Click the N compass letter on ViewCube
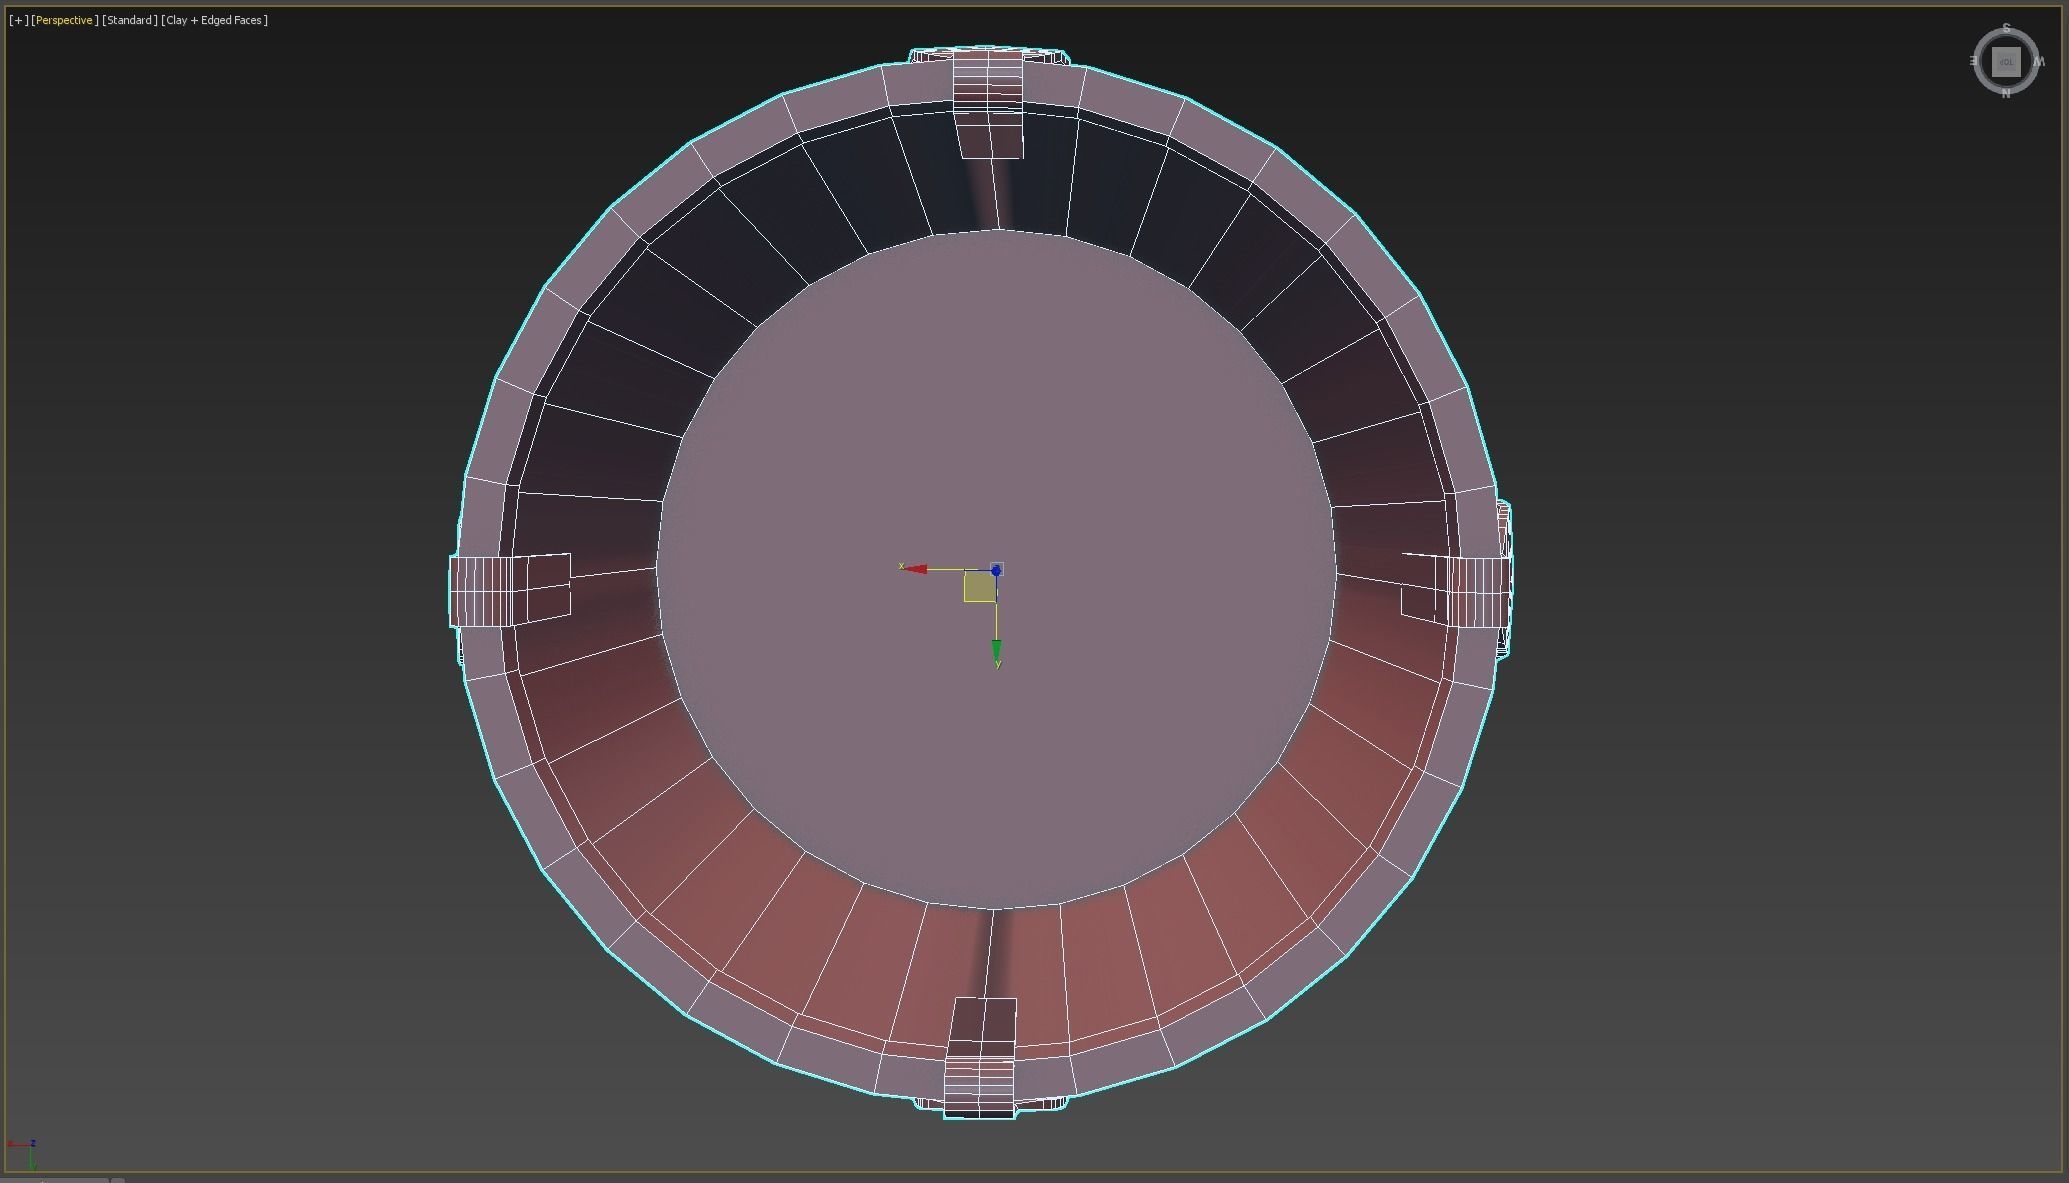Screen dimensions: 2069x1183 pyautogui.click(x=2006, y=94)
